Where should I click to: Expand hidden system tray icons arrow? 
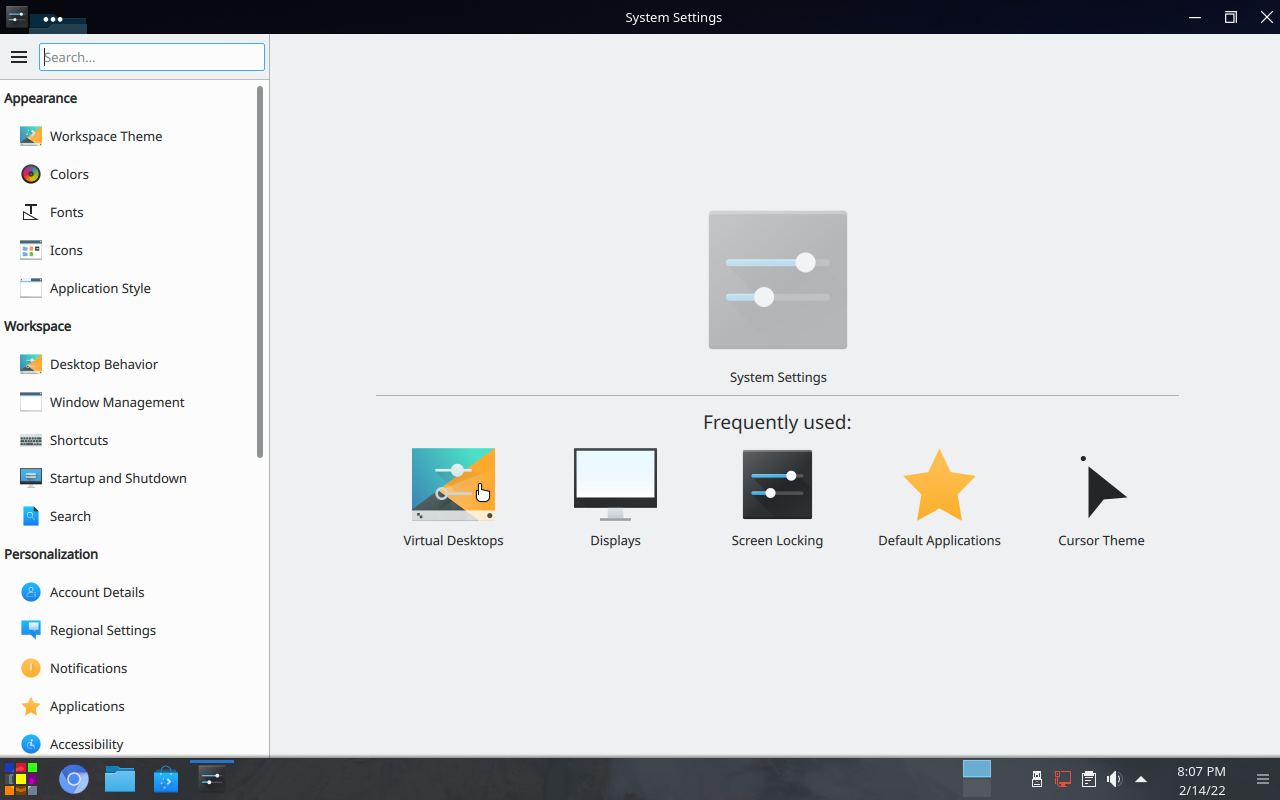tap(1141, 779)
